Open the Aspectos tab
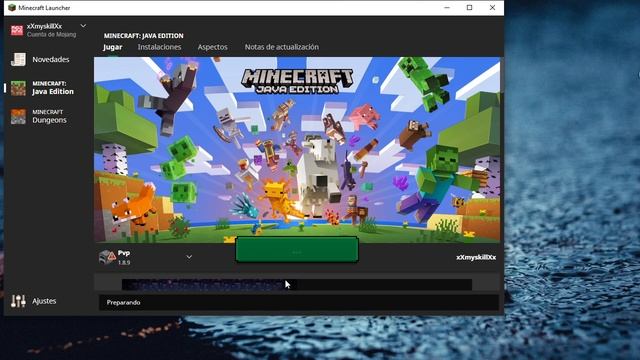Screen dimensions: 640x360 click(x=213, y=47)
